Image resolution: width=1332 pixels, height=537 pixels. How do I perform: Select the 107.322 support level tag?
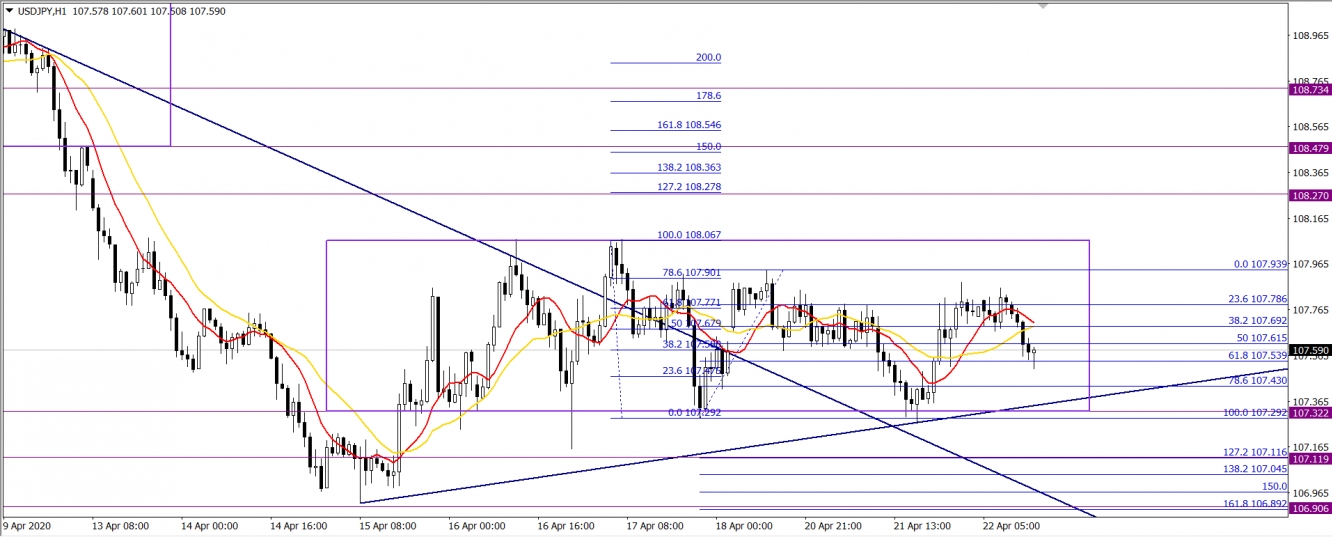tap(1310, 413)
